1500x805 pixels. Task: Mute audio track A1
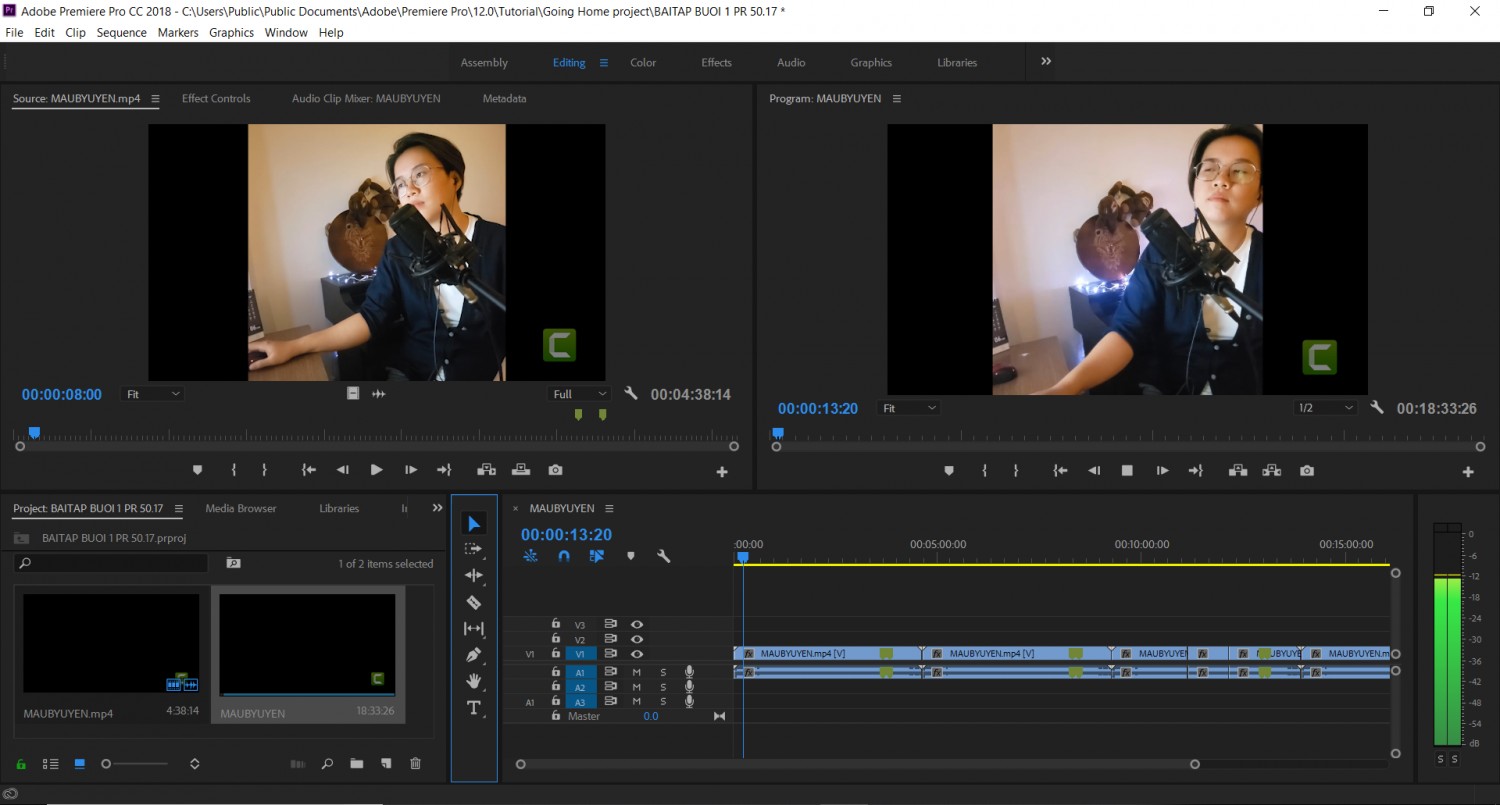[x=636, y=672]
